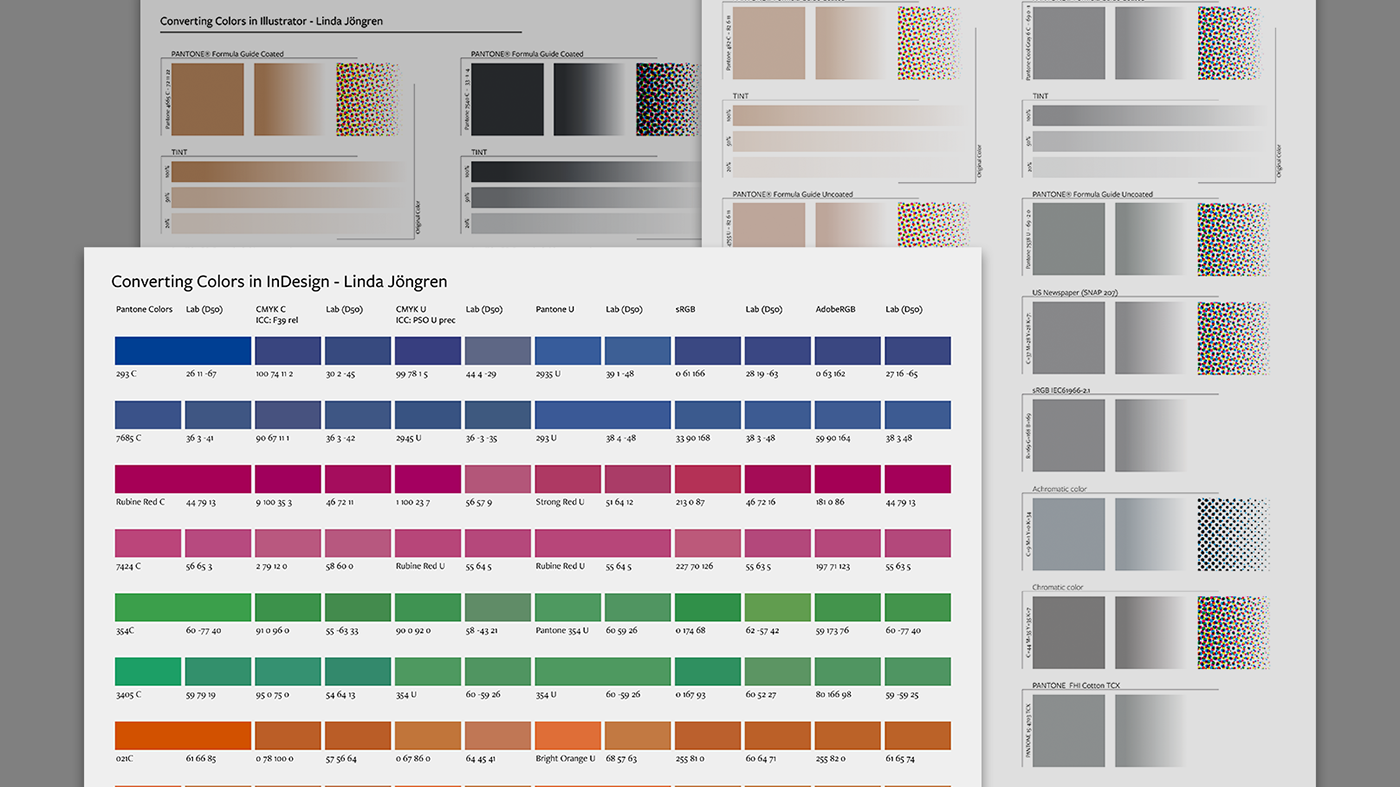Select the 'Pantone Colors' column header

tap(144, 310)
